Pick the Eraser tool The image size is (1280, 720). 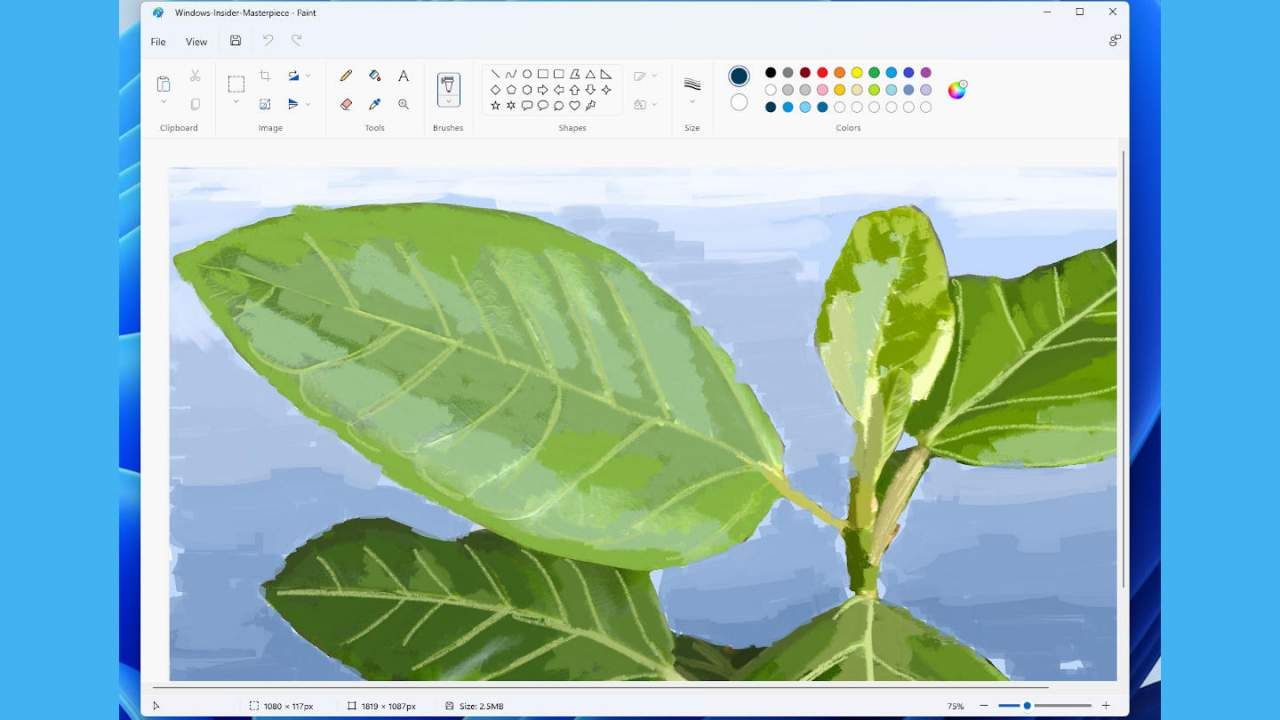(x=346, y=104)
